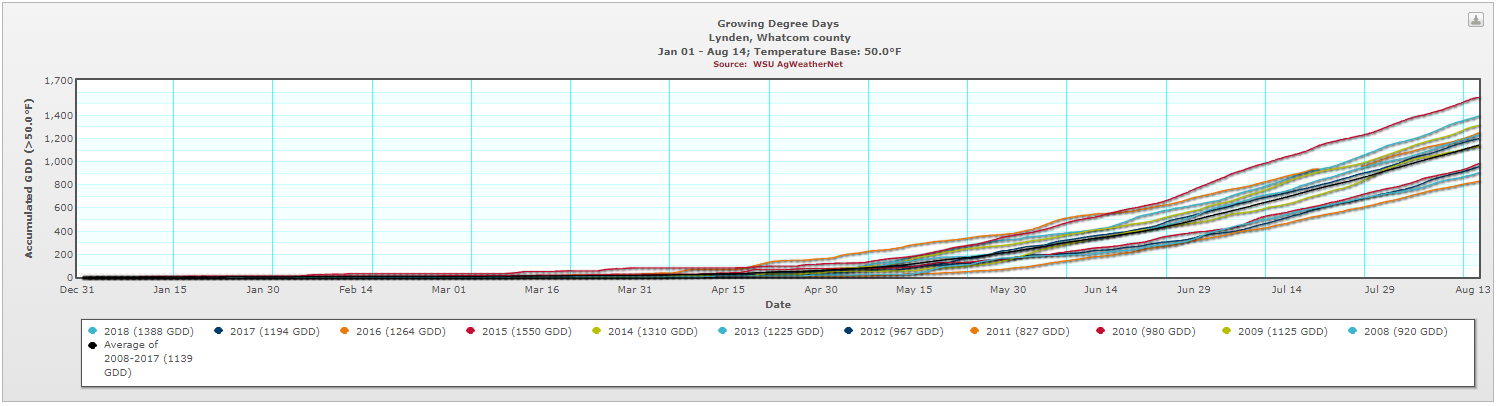Click the dark blue 2012 legend marker
The height and width of the screenshot is (406, 1497).
849,331
